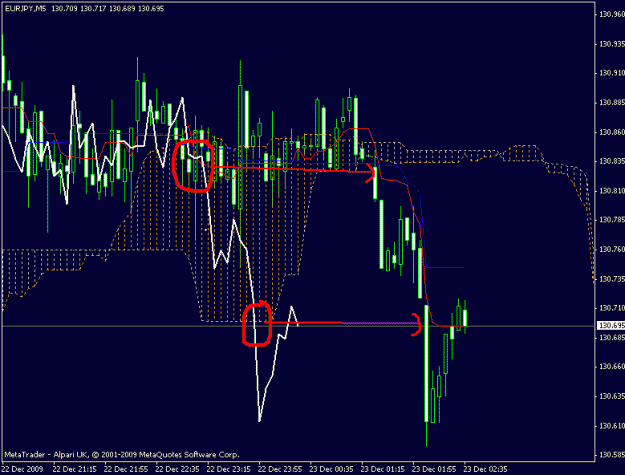Click the 23 Dec 00:35 time label
This screenshot has height=475, width=625.
coord(332,469)
